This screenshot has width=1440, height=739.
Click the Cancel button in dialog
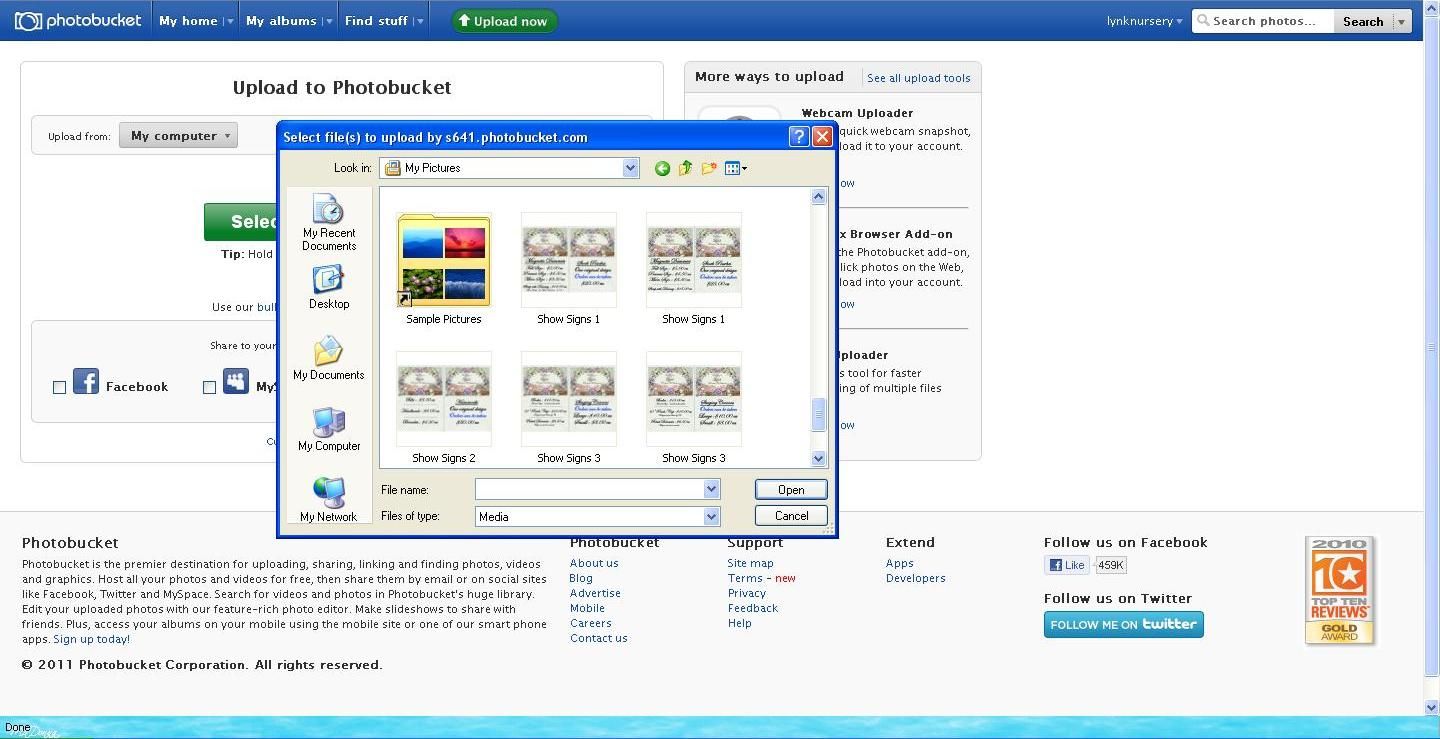(x=791, y=516)
